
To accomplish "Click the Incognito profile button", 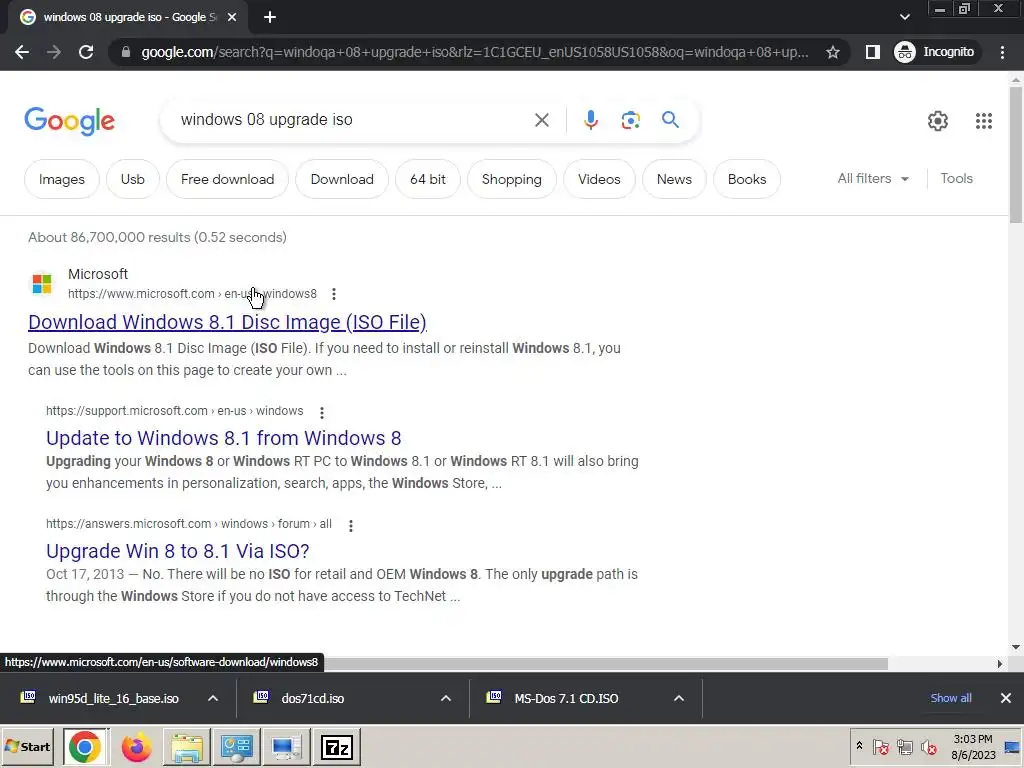I will [x=936, y=52].
